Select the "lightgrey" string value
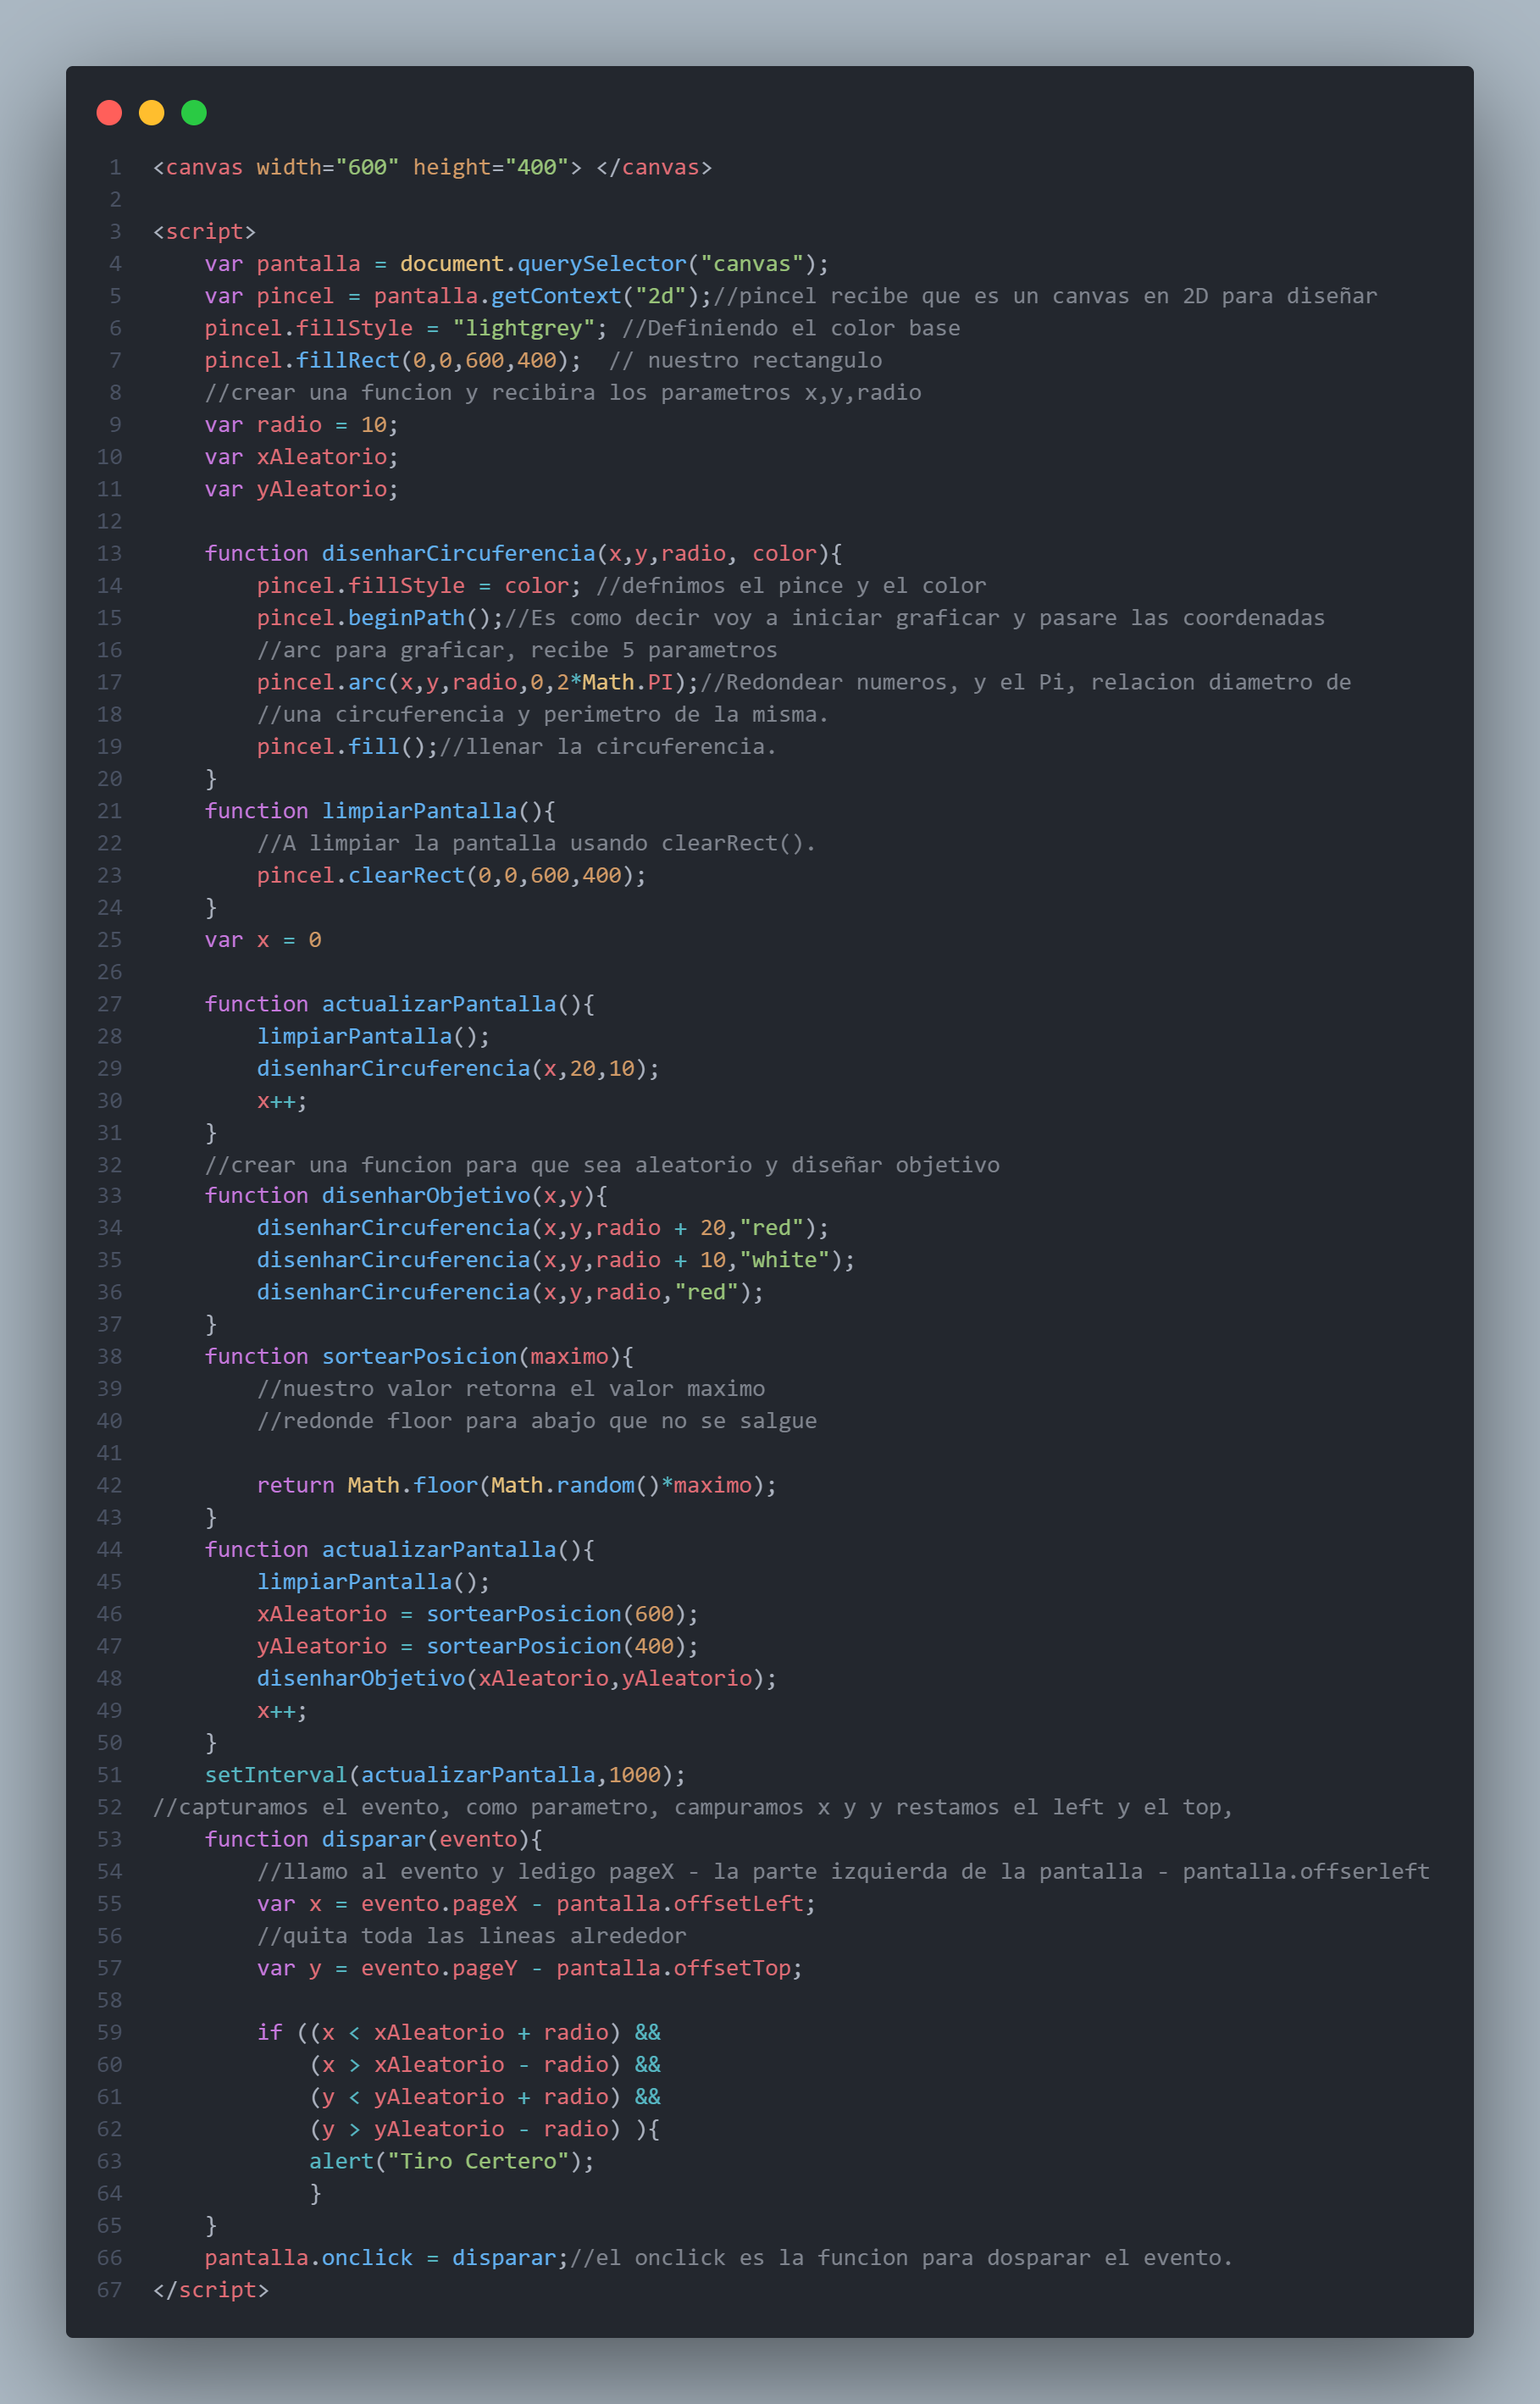This screenshot has height=2404, width=1540. (x=524, y=327)
